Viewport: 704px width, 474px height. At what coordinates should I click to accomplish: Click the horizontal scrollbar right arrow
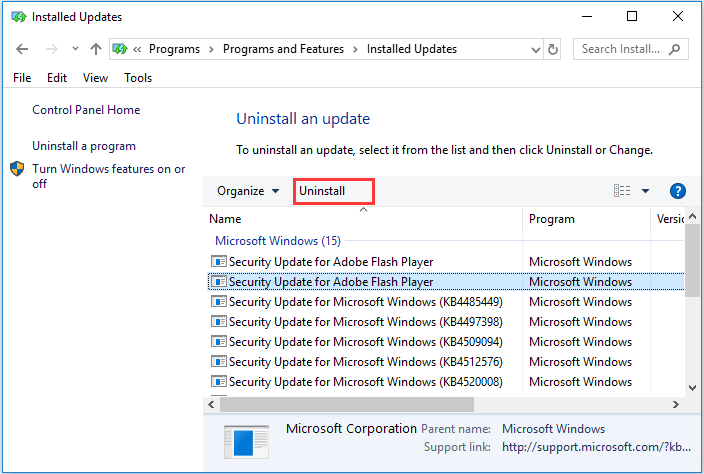pyautogui.click(x=676, y=404)
